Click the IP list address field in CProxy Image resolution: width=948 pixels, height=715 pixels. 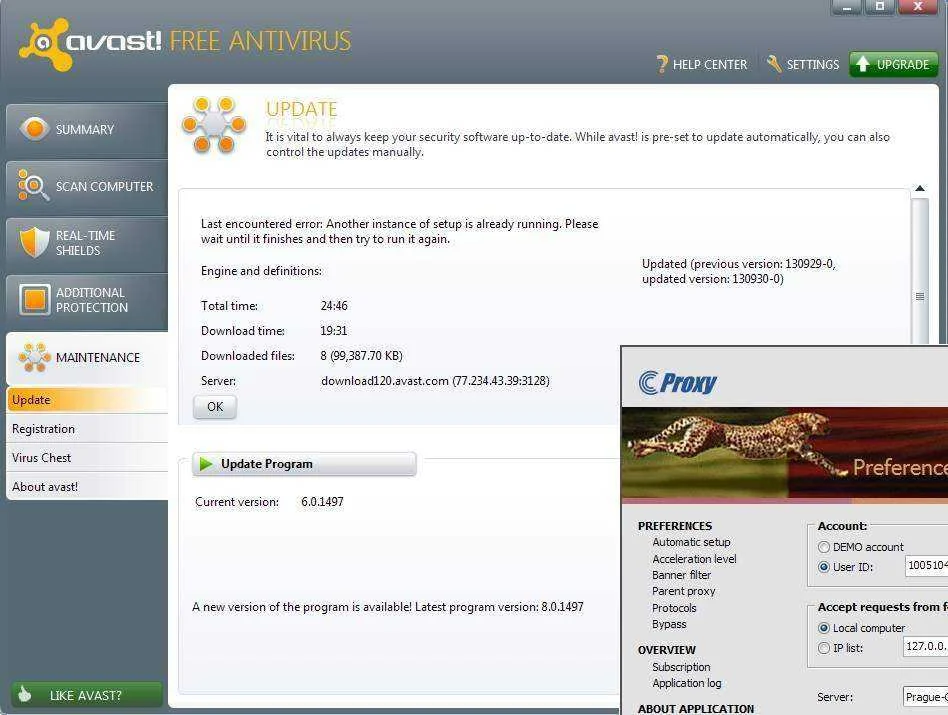(926, 646)
